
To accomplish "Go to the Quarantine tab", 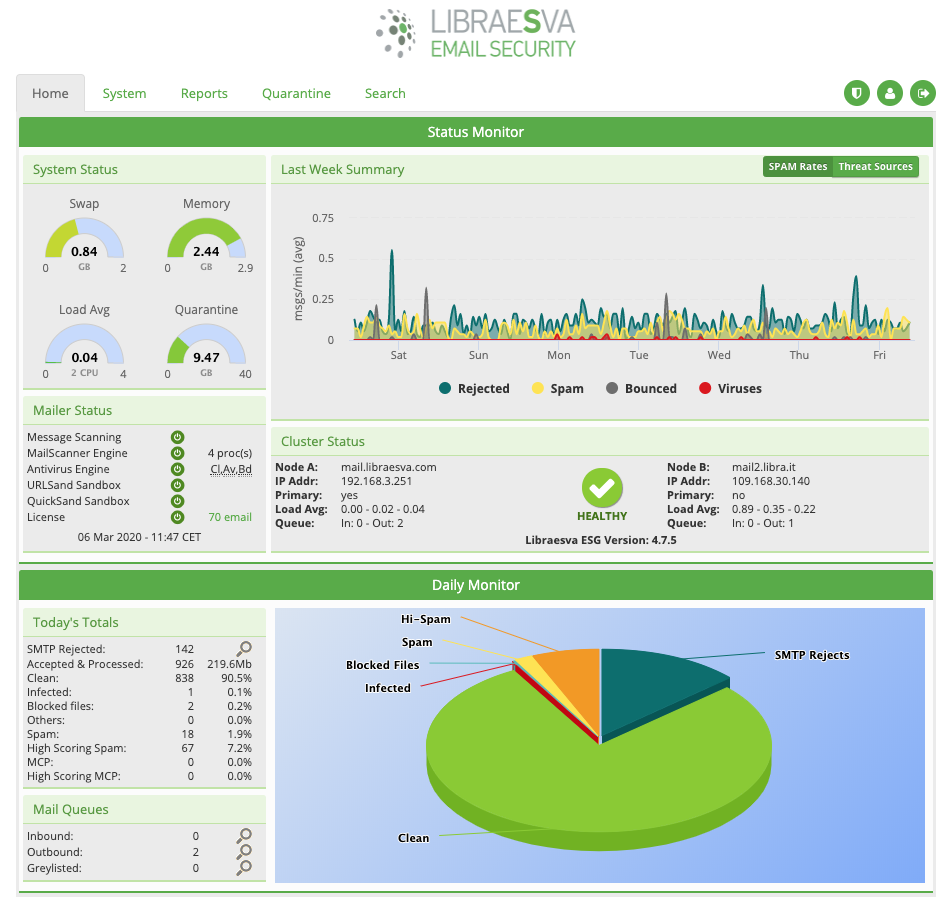I will 296,94.
